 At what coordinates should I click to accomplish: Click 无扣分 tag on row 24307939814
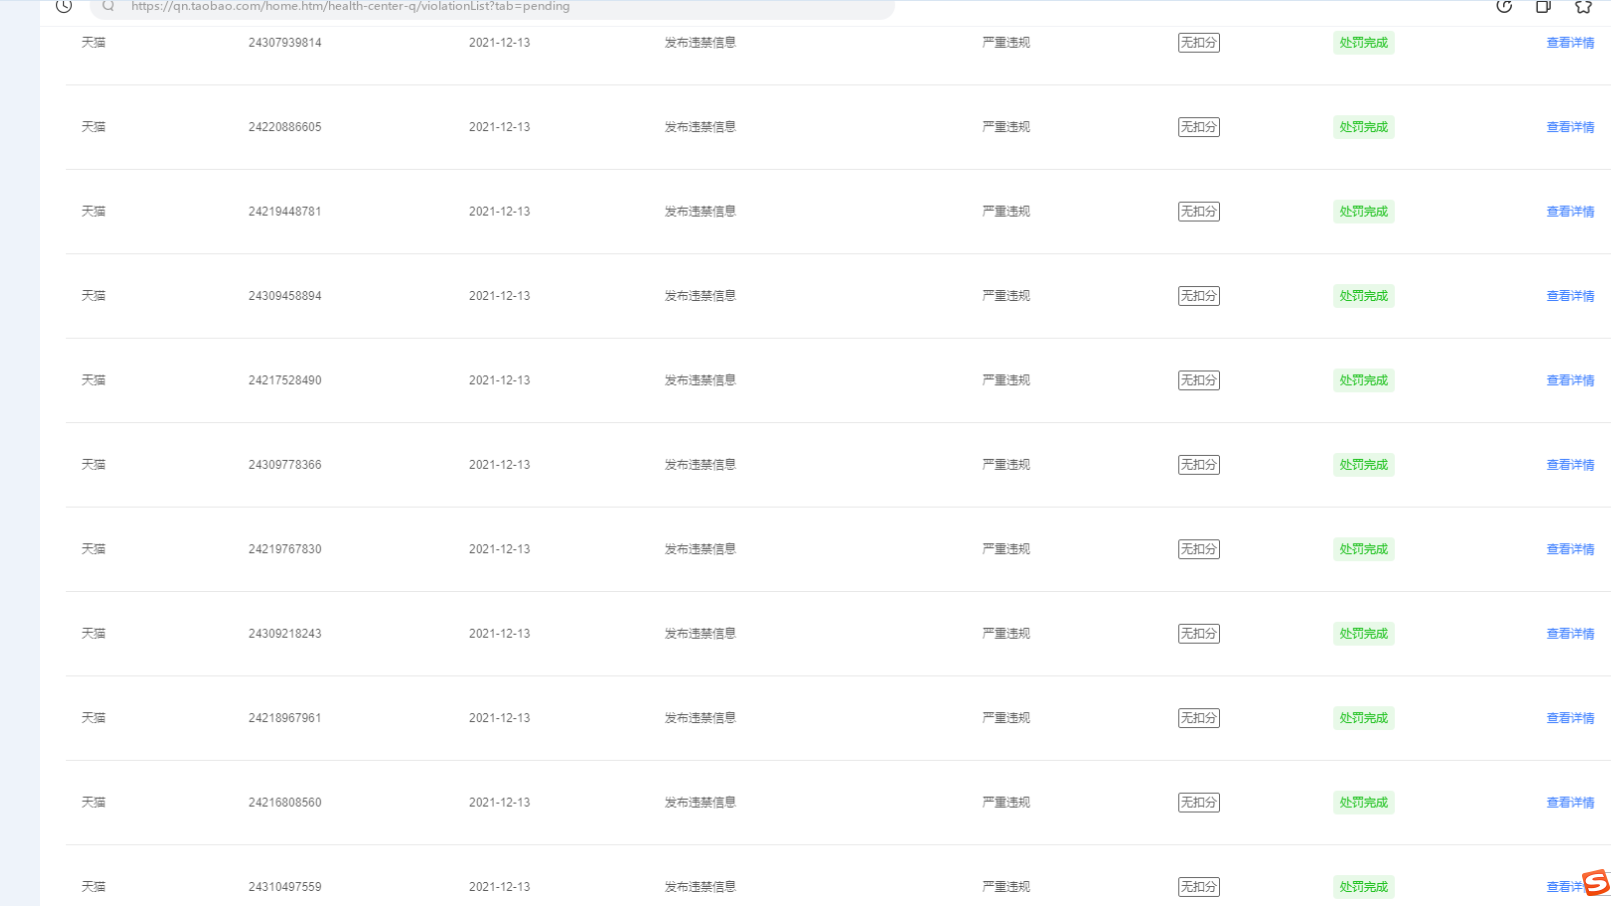point(1198,43)
